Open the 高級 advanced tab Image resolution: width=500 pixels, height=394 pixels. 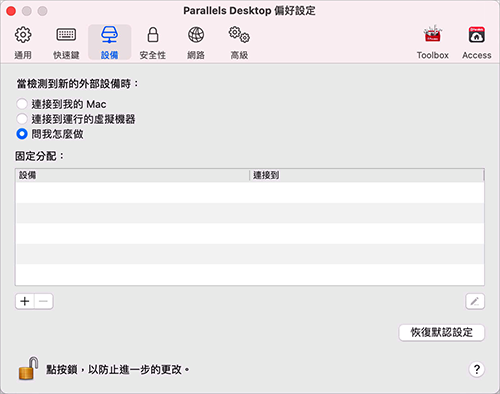(x=239, y=43)
